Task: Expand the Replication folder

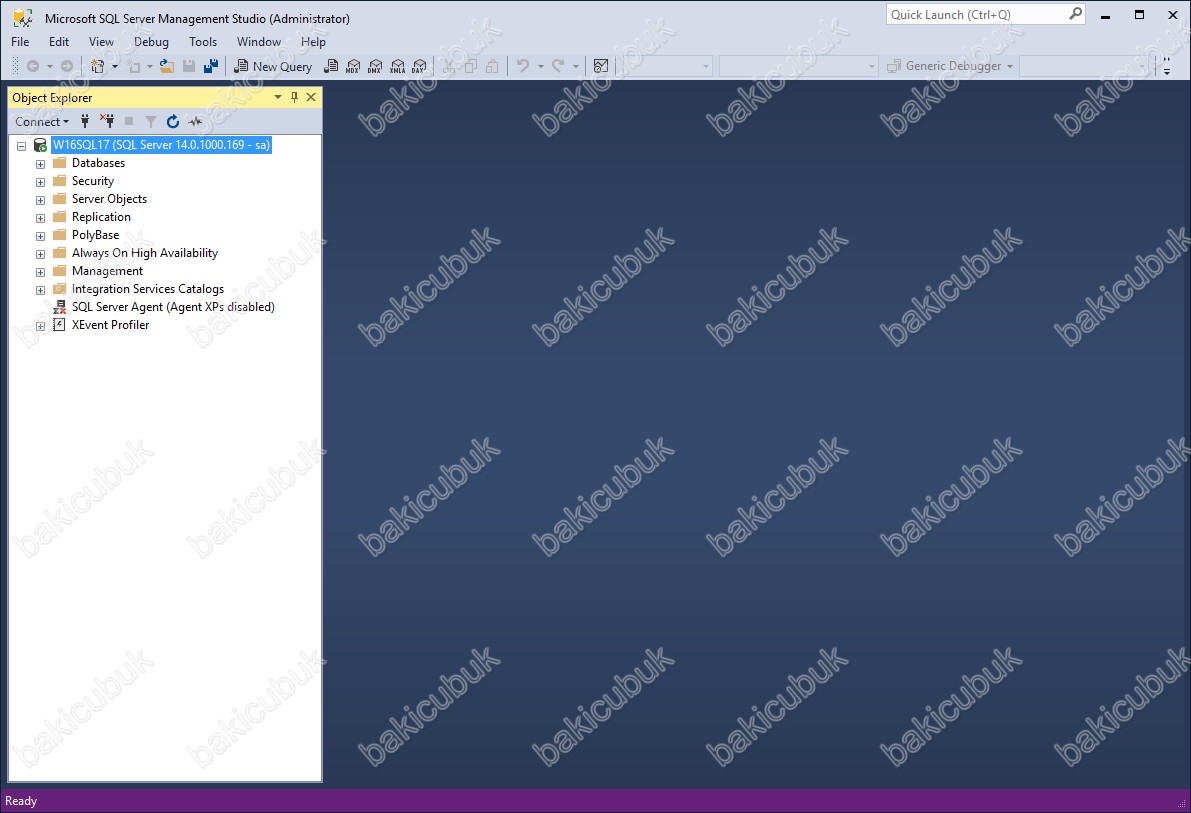Action: coord(40,218)
